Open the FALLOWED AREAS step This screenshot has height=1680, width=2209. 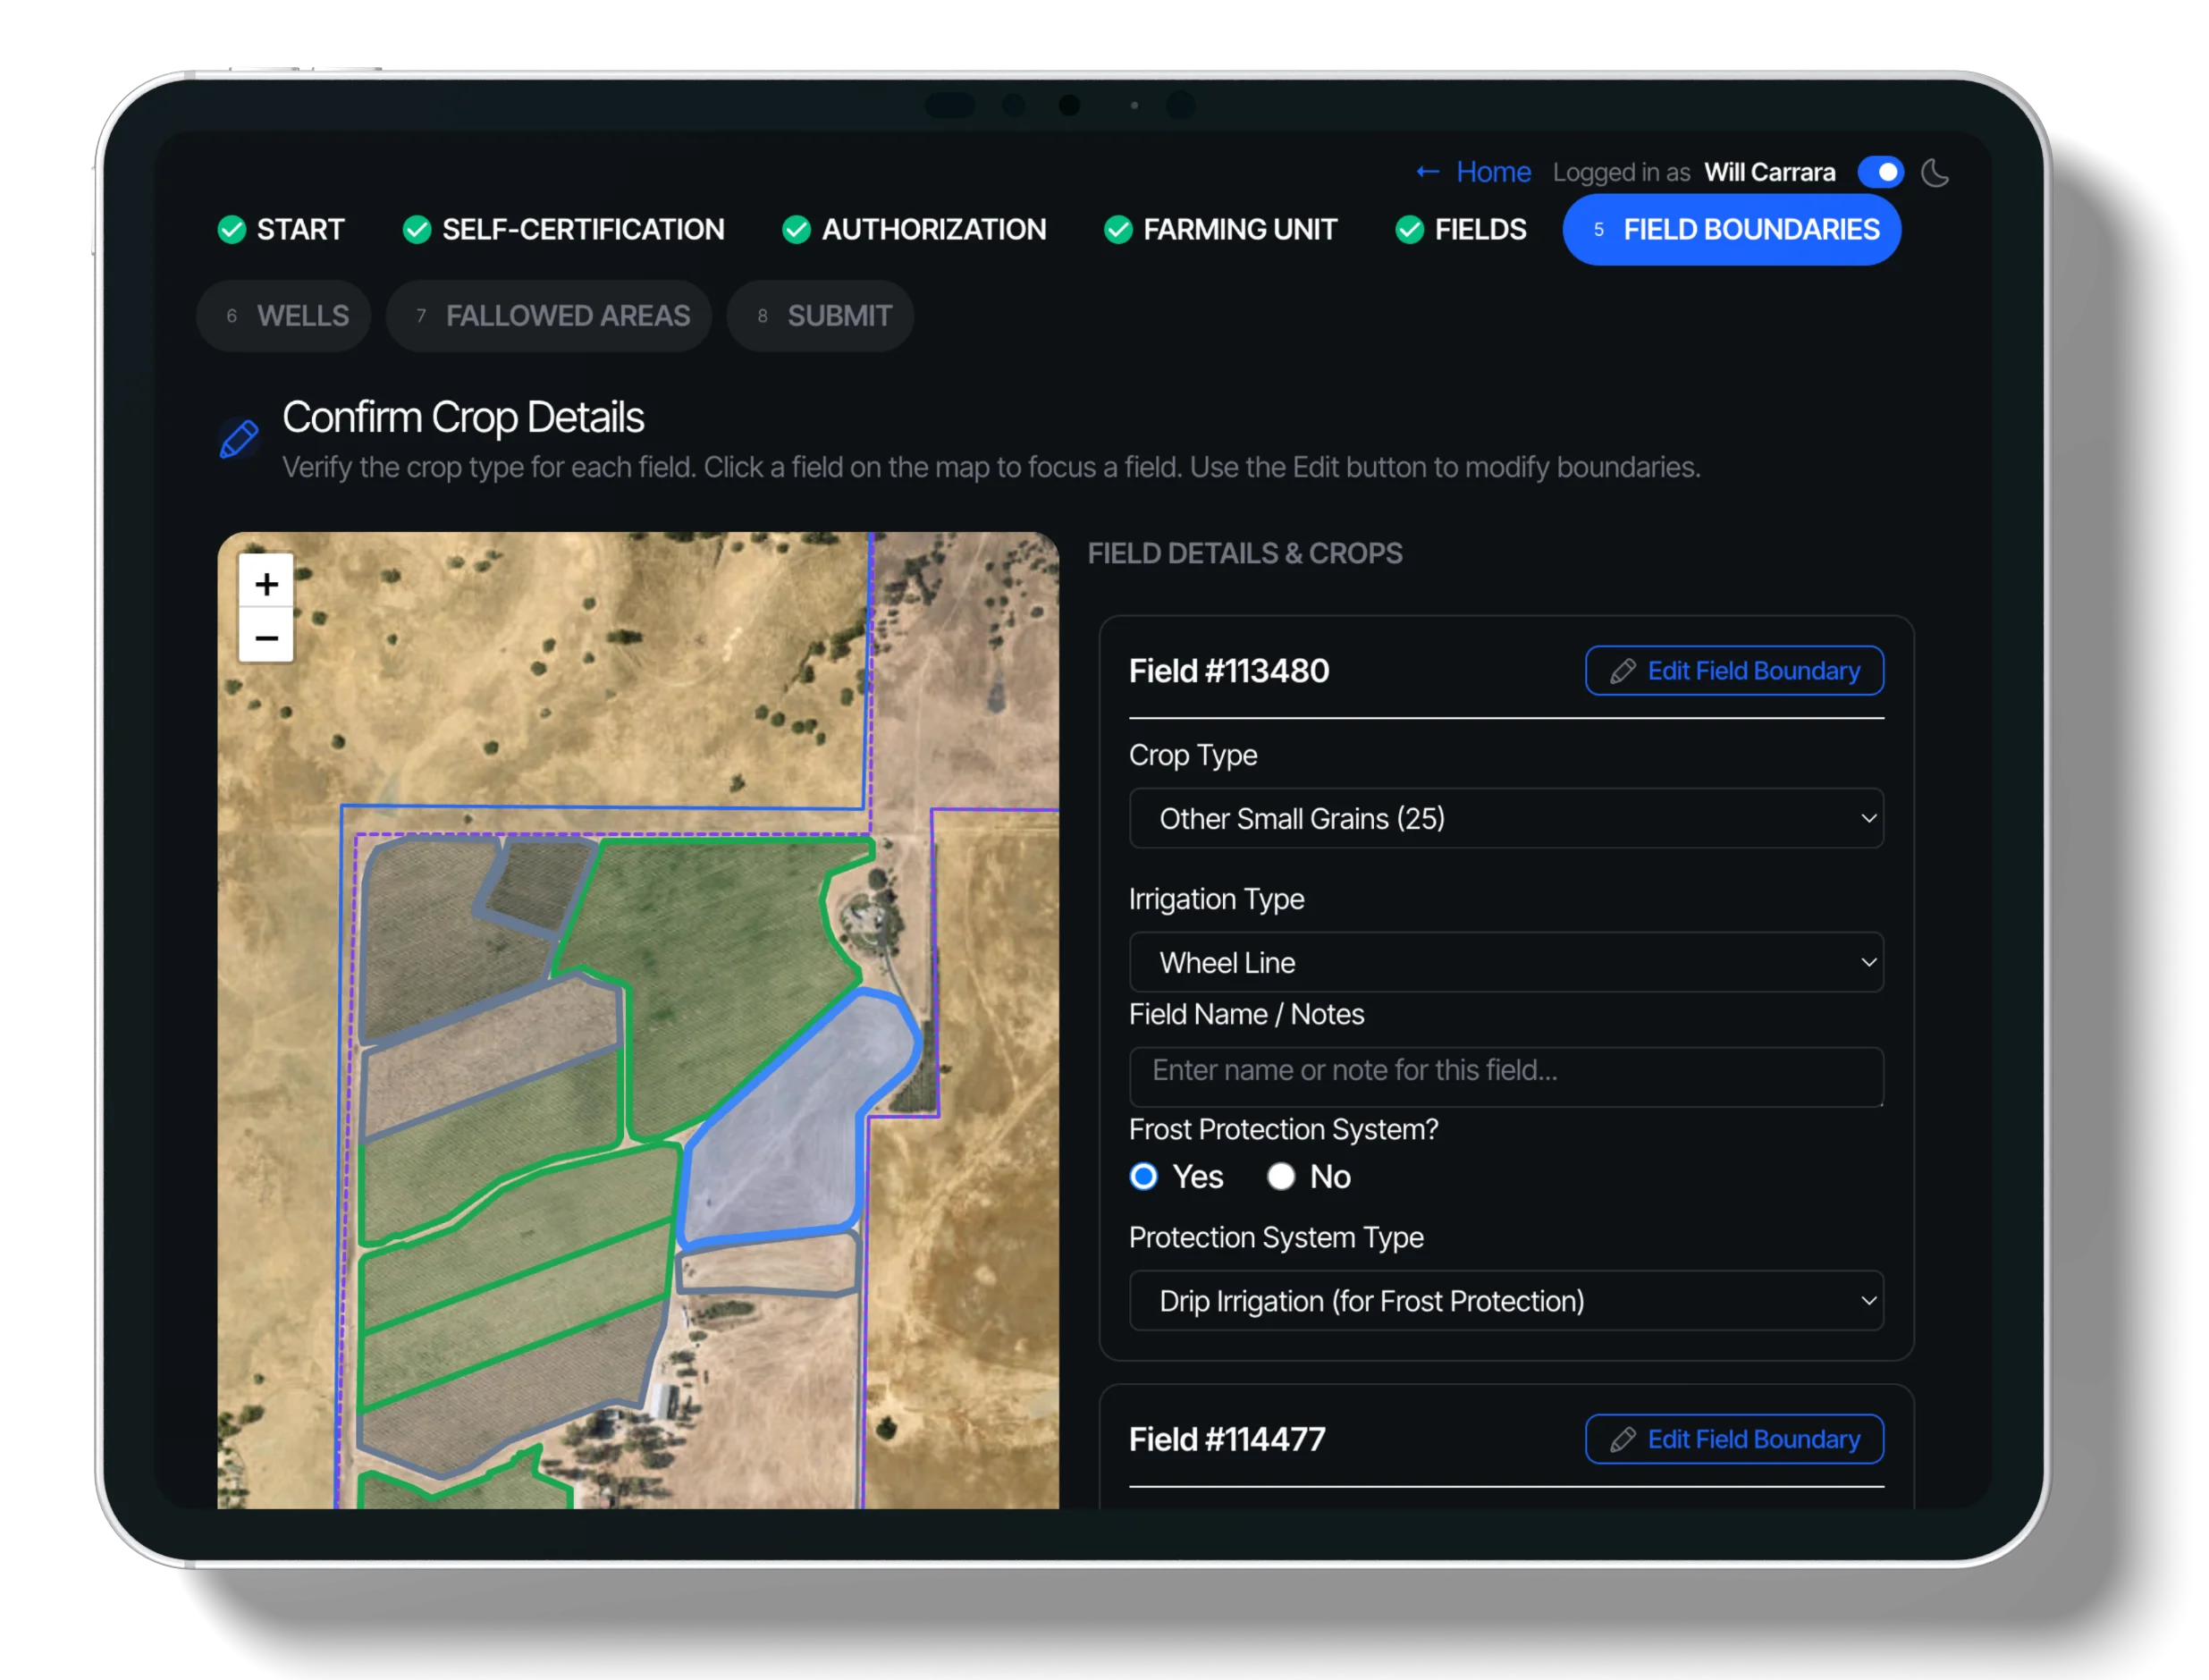click(549, 315)
